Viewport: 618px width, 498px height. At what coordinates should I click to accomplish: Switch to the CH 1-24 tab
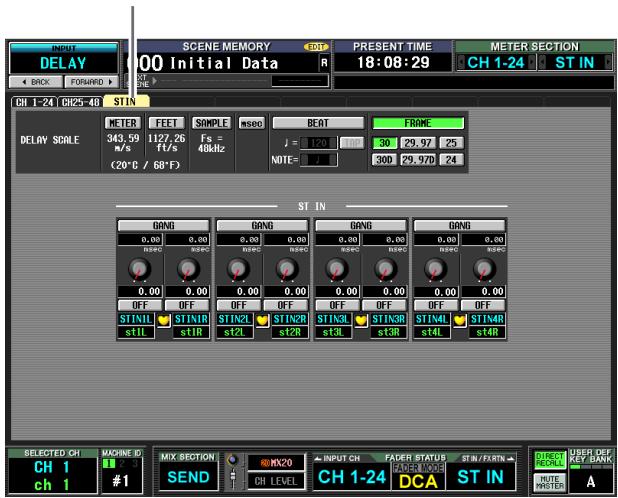tap(34, 102)
